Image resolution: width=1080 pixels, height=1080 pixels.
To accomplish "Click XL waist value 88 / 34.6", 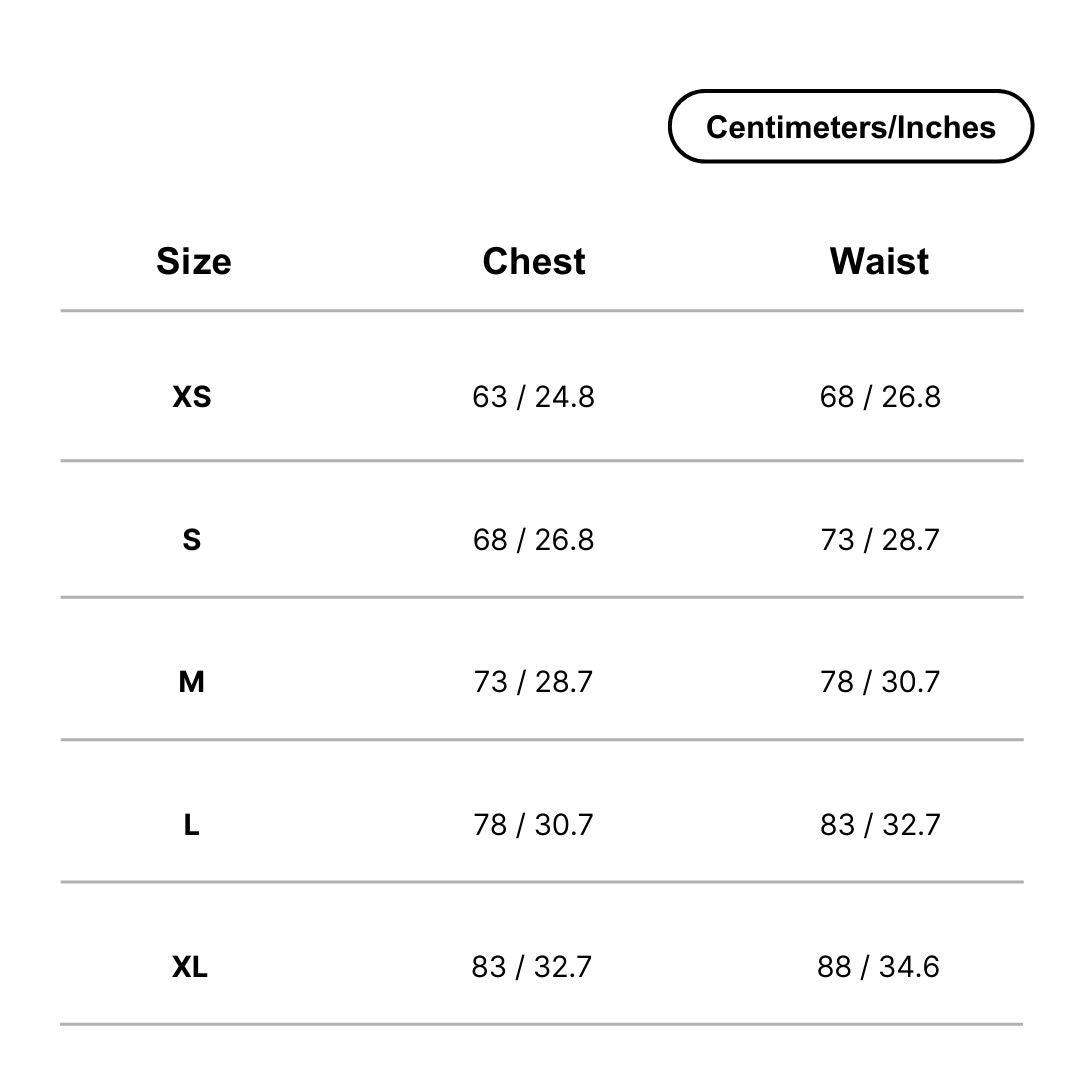I will tap(878, 967).
